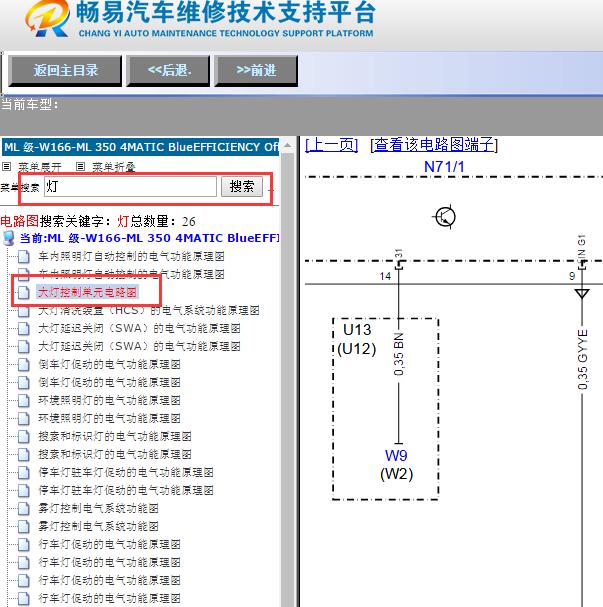Click document icon beside 大灯清洗装置（HCS）
The image size is (603, 607).
[24, 310]
